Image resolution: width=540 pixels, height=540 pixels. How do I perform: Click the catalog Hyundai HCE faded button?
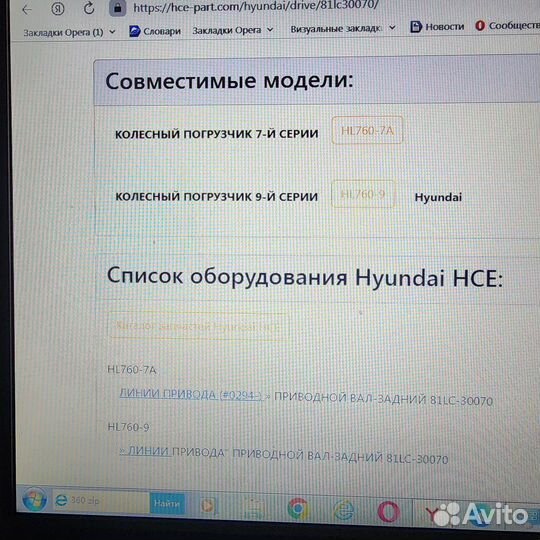tap(198, 326)
